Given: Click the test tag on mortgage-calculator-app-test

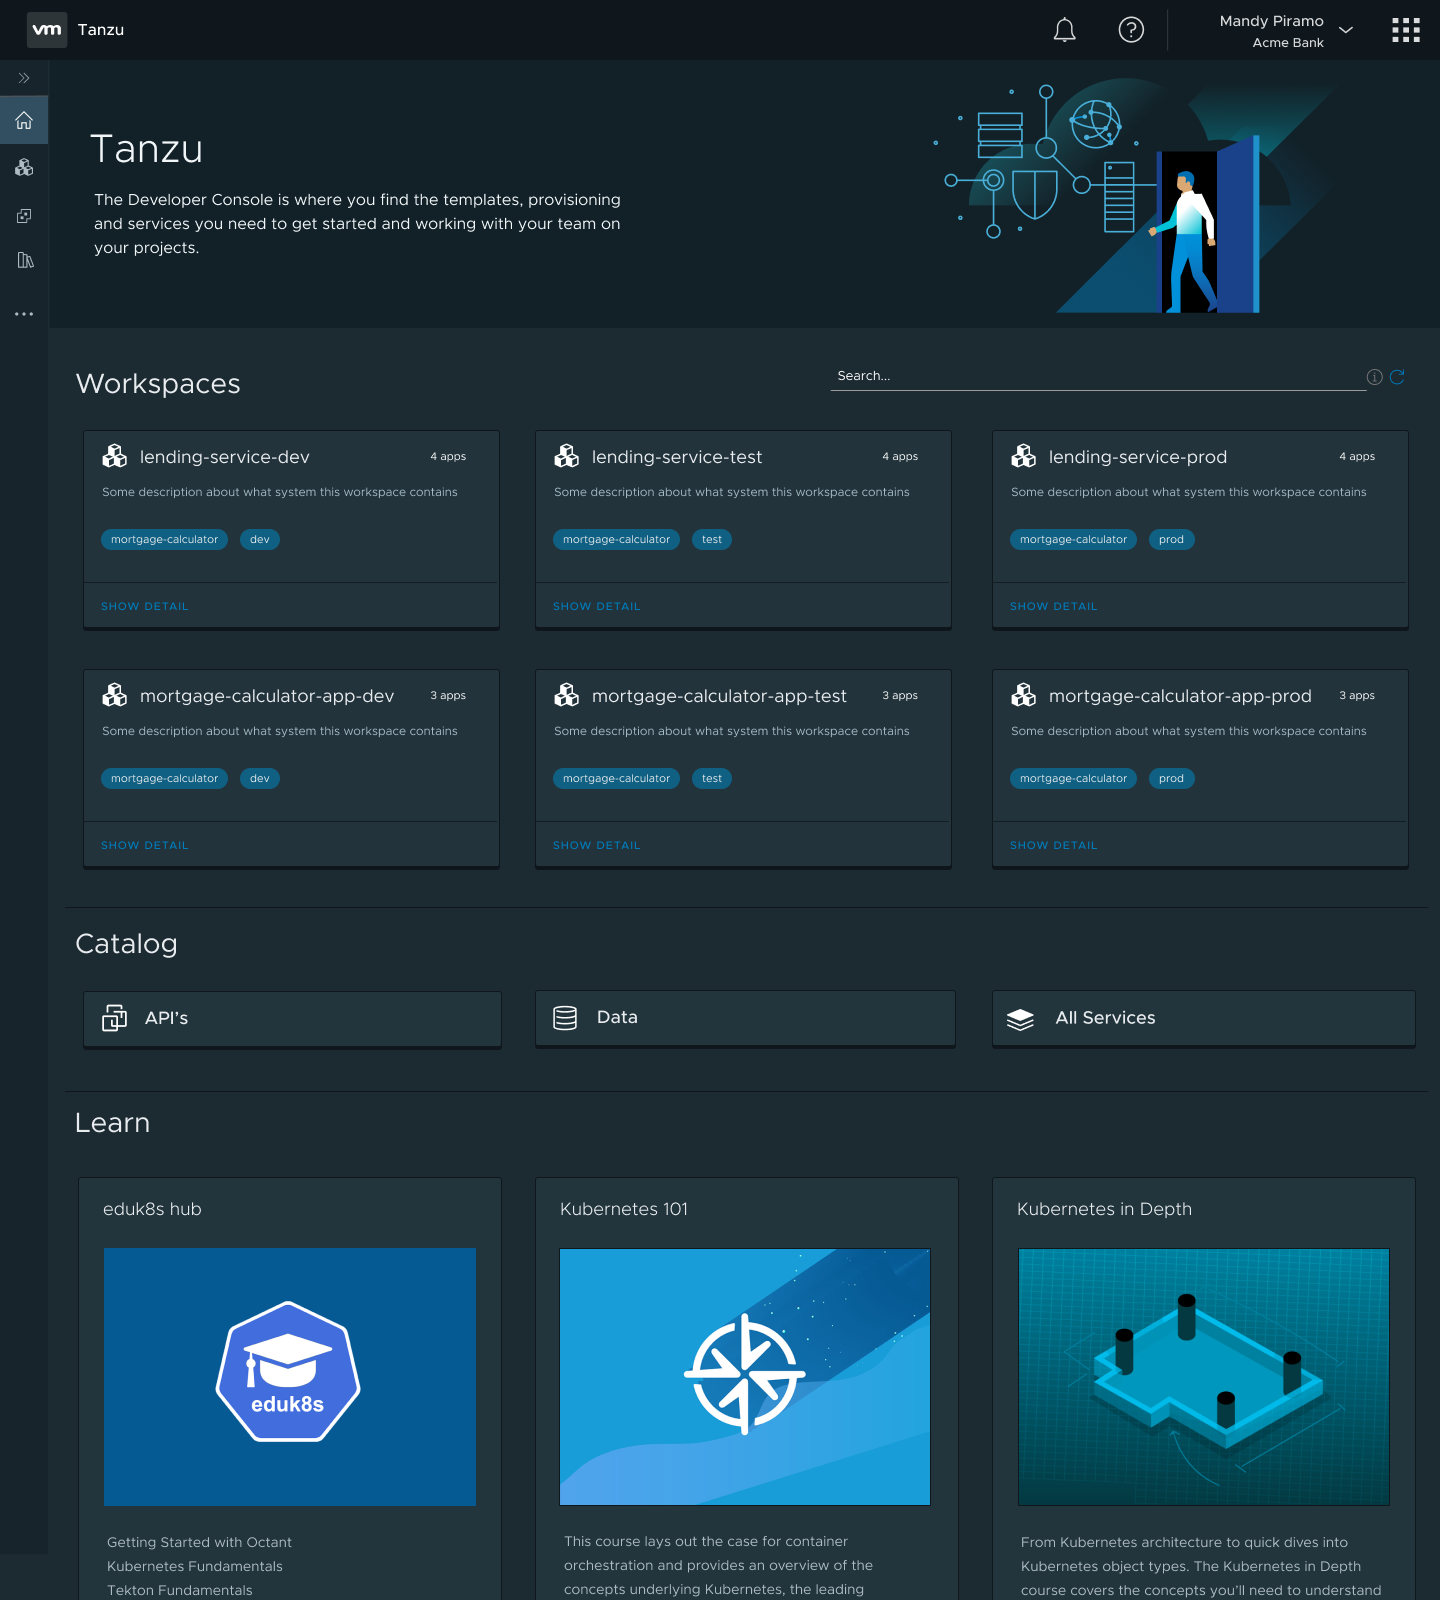Looking at the screenshot, I should (712, 778).
